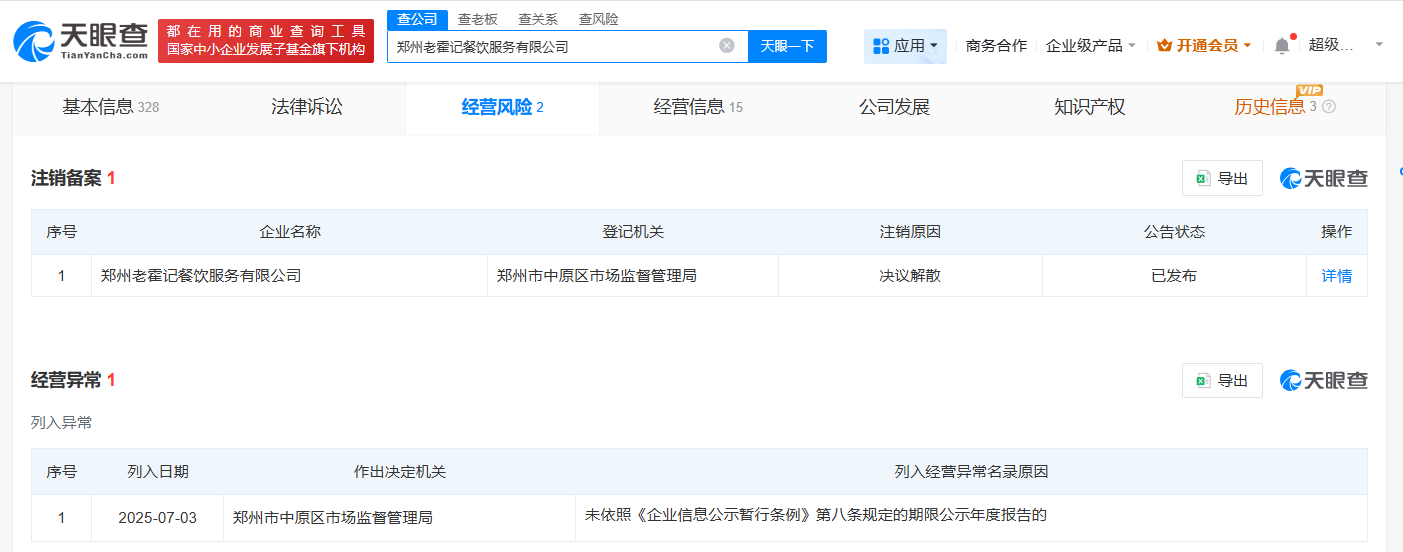The height and width of the screenshot is (552, 1403).
Task: Click the red promotional banner
Action: tap(265, 41)
